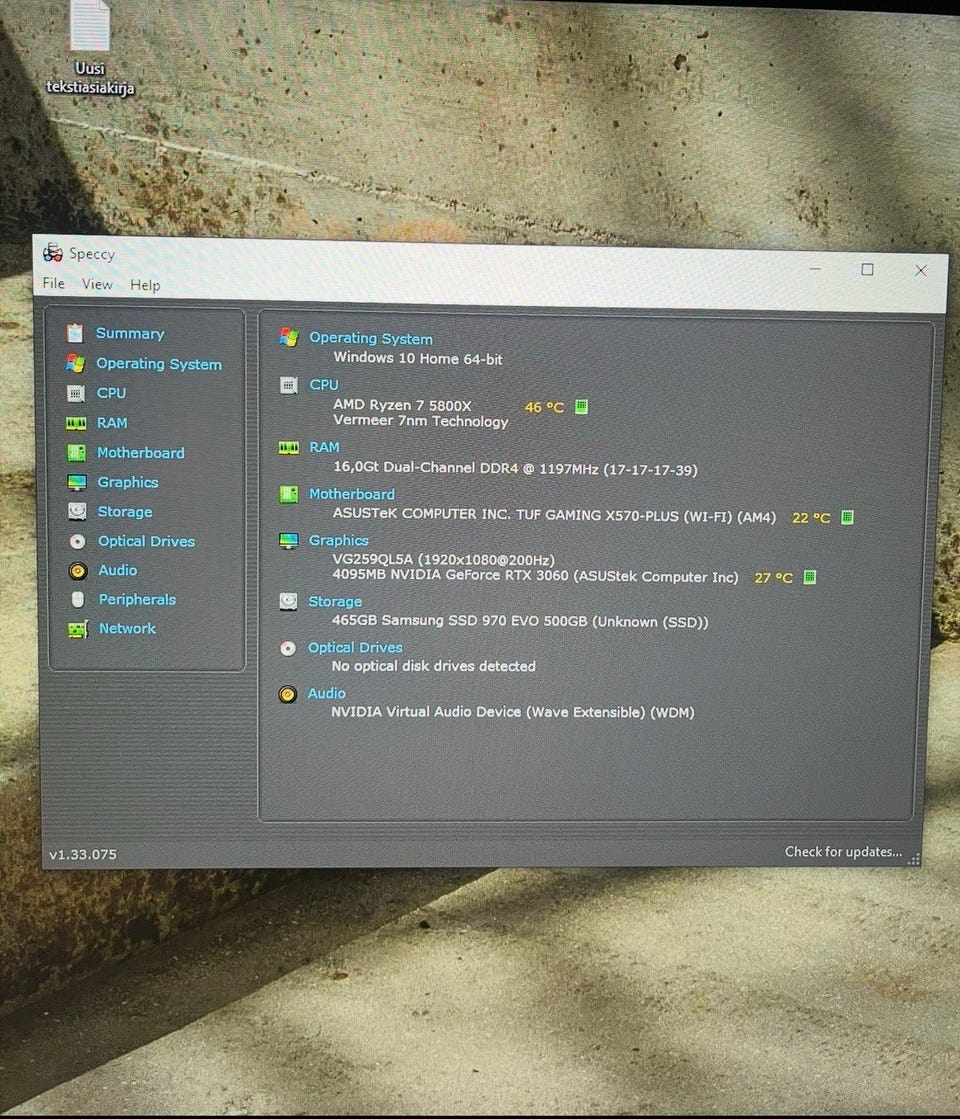Viewport: 960px width, 1119px height.
Task: Click the 46 °C CPU temperature value
Action: click(544, 407)
